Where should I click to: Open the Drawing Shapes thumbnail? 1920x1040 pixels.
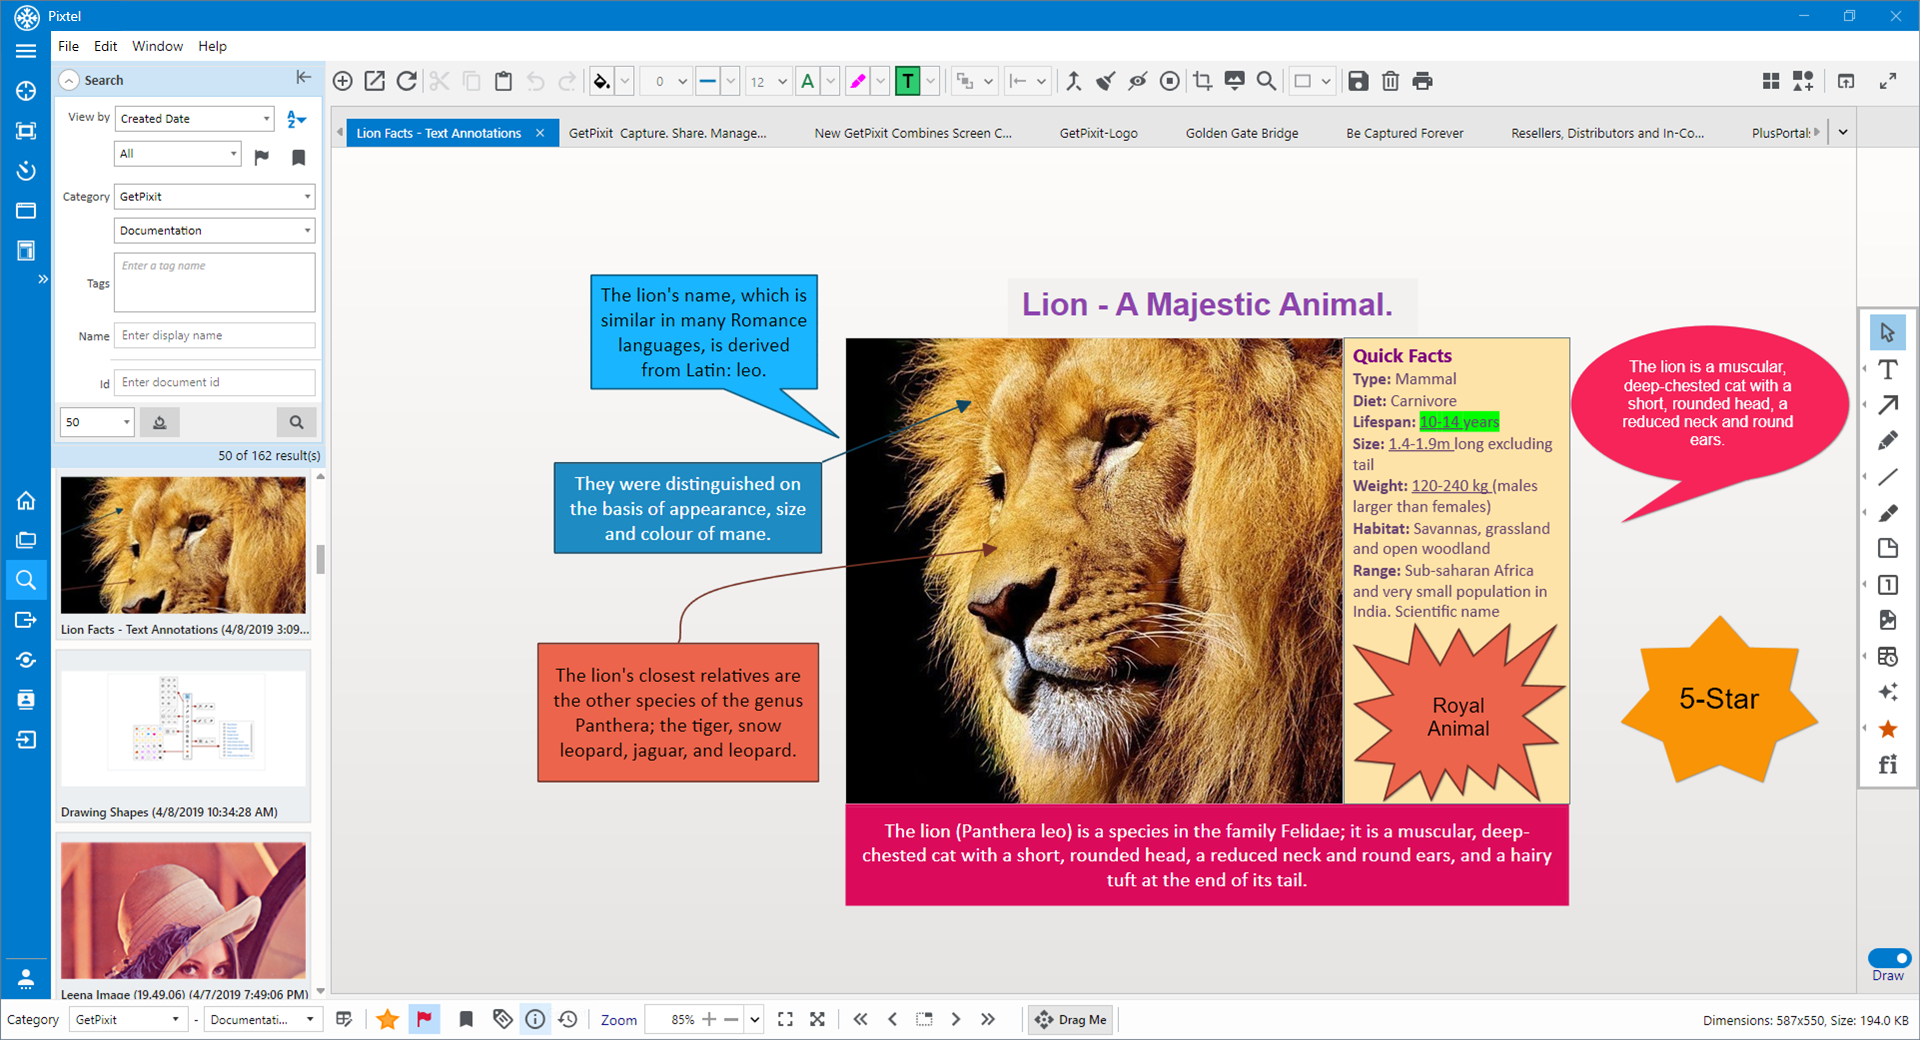pos(183,729)
